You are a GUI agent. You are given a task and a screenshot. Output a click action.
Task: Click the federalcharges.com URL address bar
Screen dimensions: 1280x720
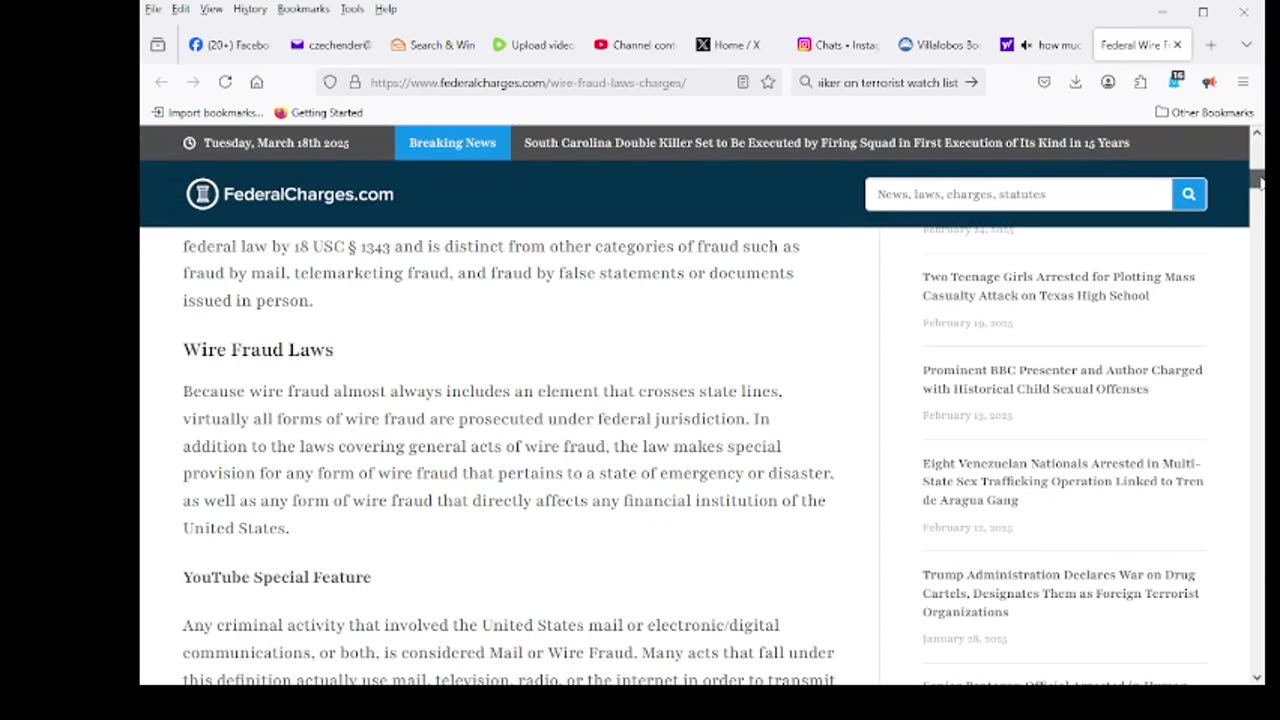528,83
